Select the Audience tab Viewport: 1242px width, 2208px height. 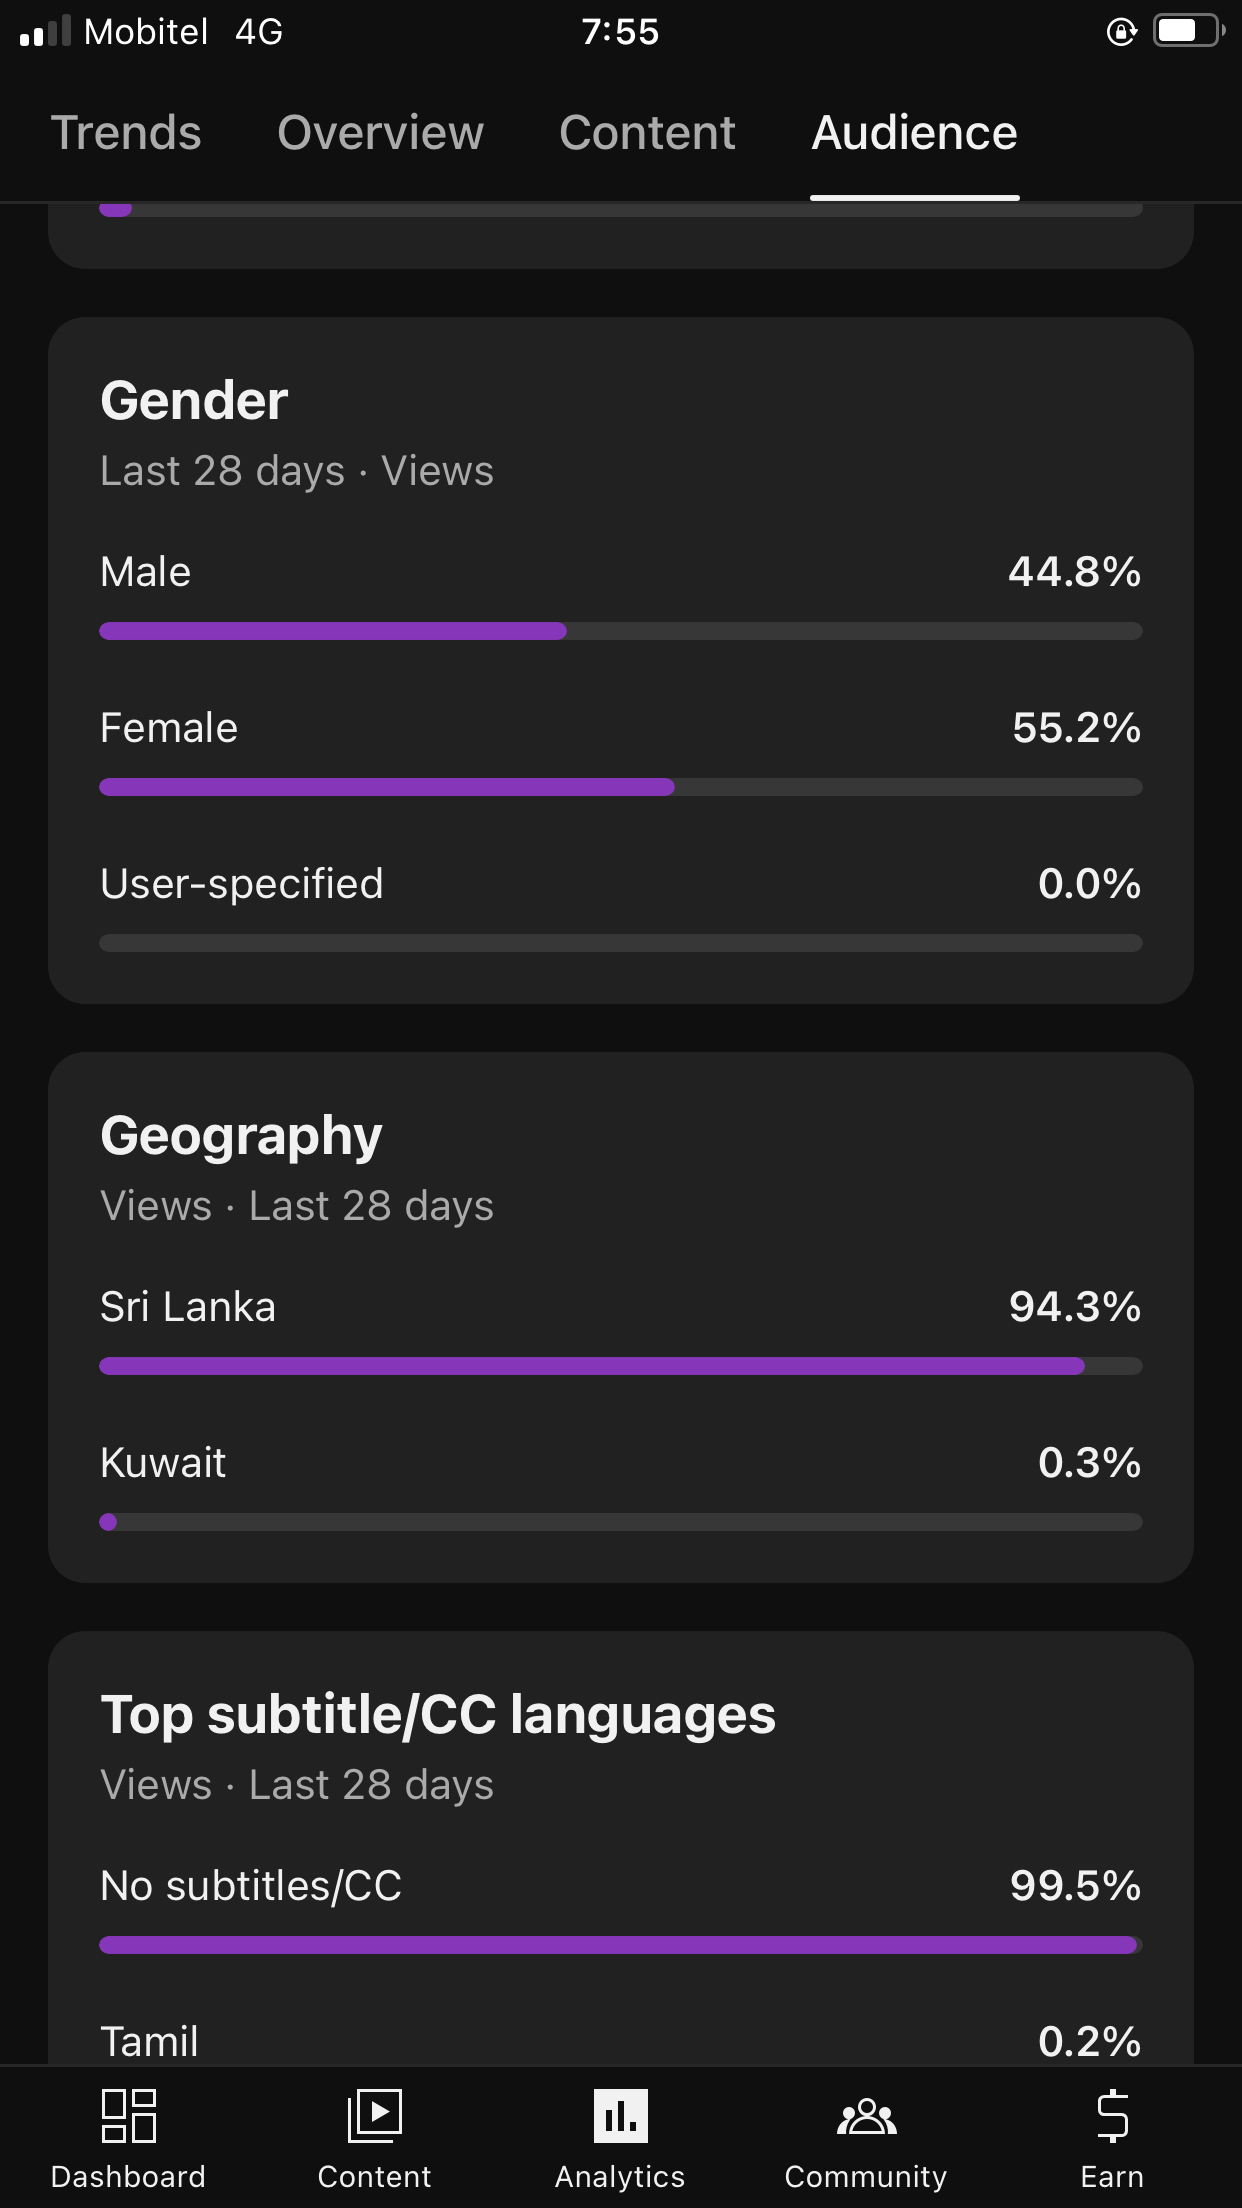pyautogui.click(x=914, y=133)
